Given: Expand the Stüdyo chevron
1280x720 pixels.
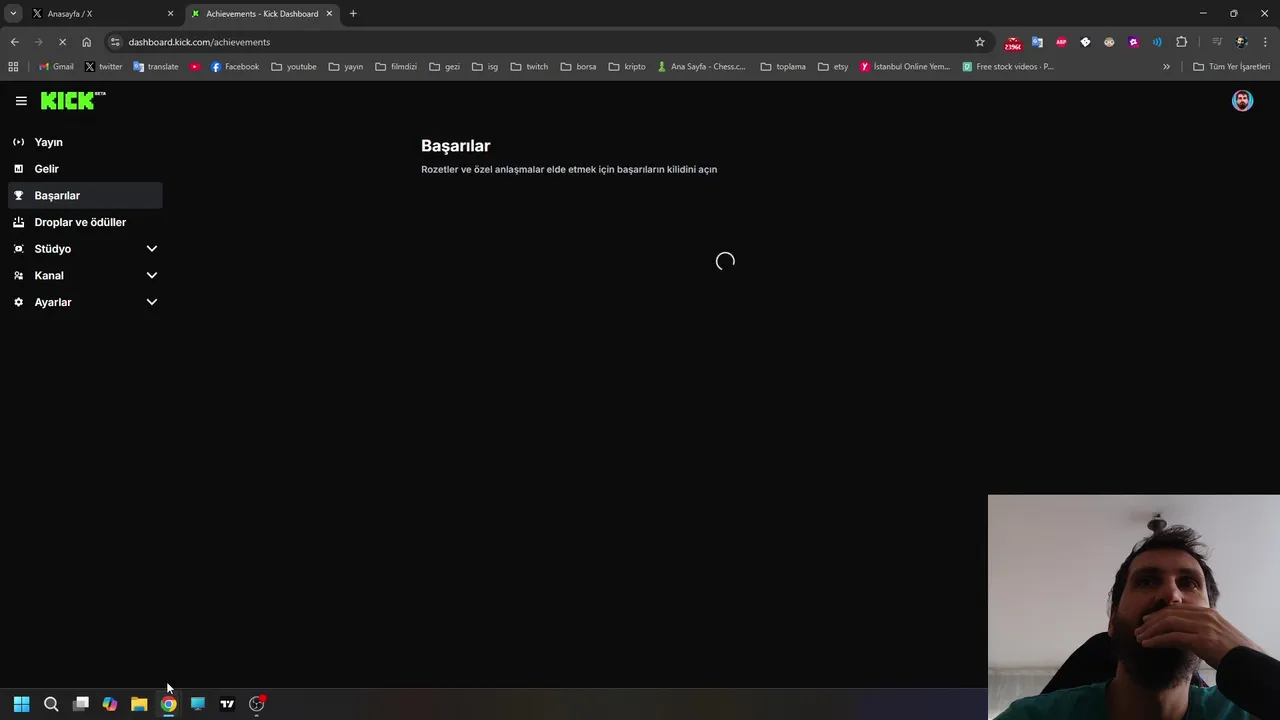Looking at the screenshot, I should 152,249.
